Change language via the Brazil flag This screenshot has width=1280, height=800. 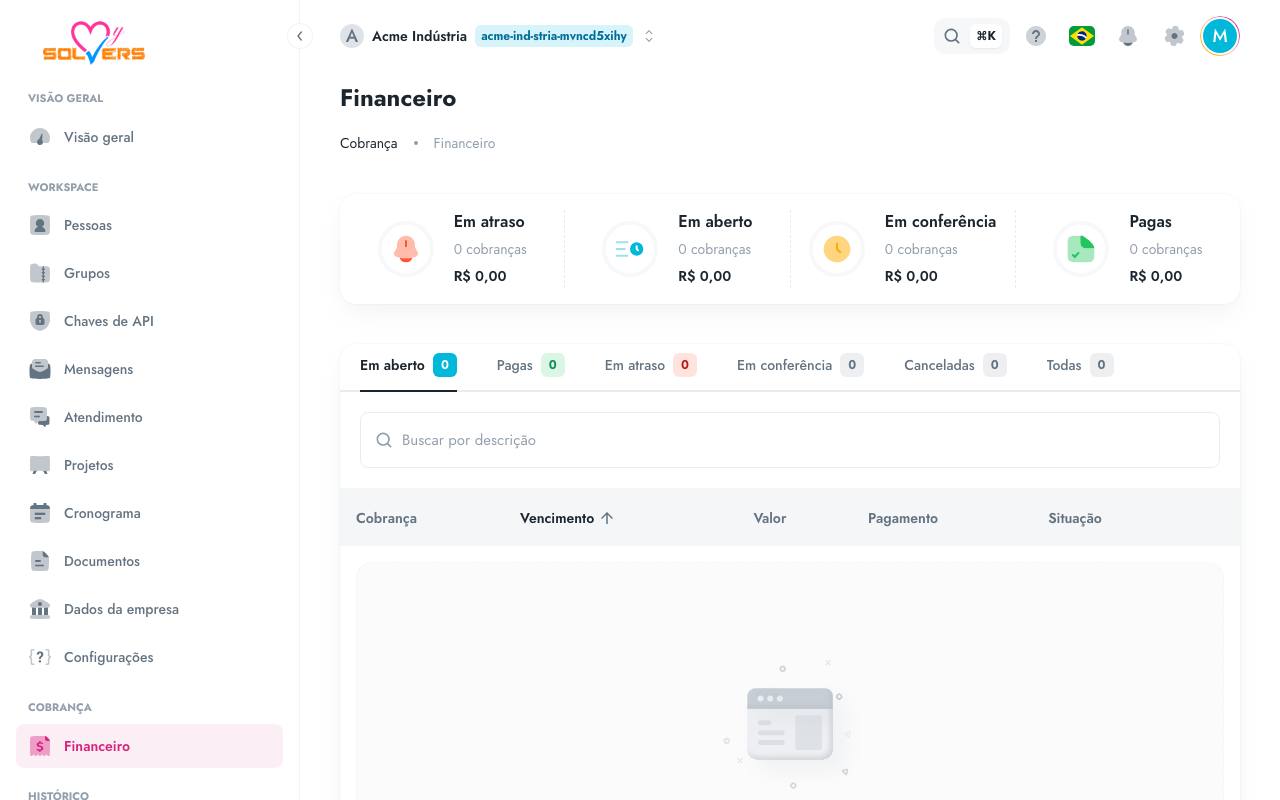(x=1082, y=36)
